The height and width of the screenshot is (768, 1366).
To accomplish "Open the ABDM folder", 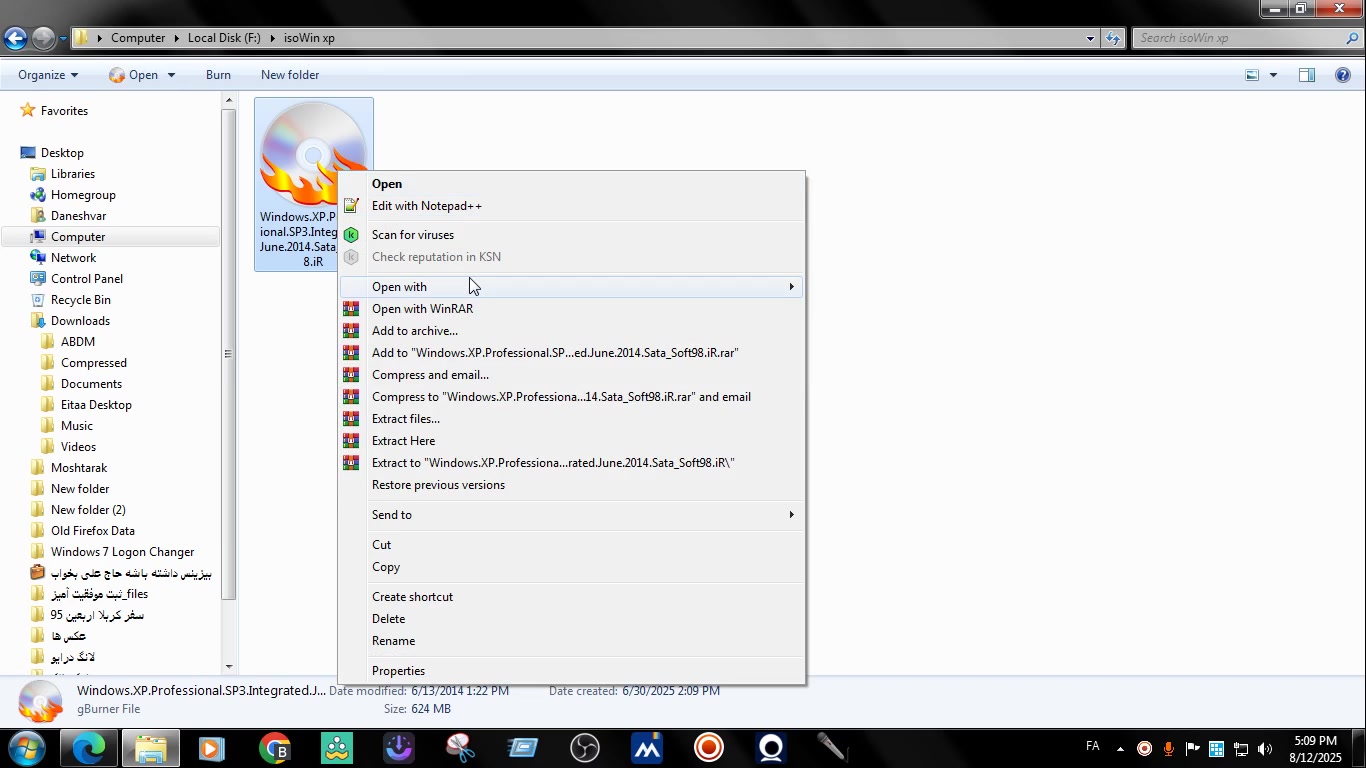I will pos(78,342).
